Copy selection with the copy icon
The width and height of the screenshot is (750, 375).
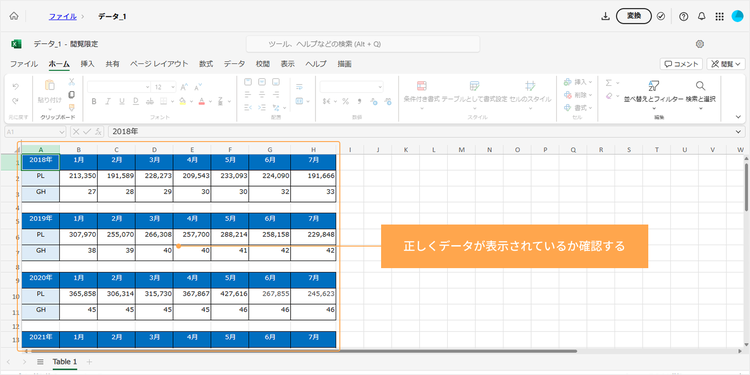pos(72,95)
